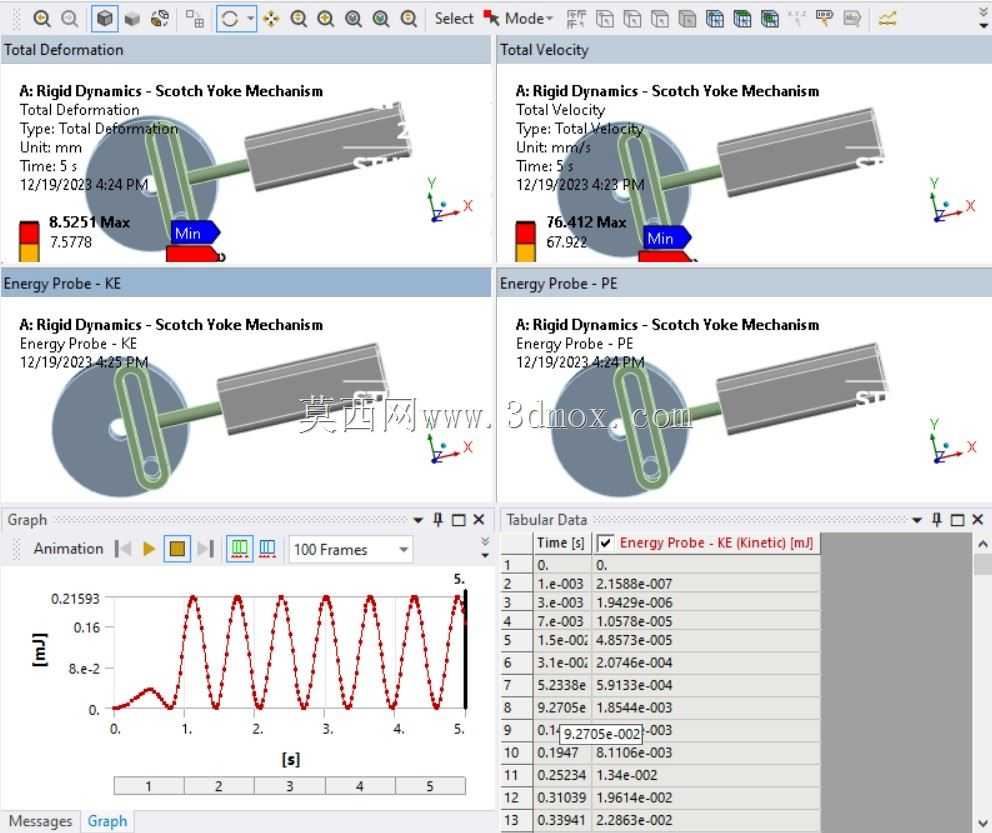Click the smart select icon right of Mode
Screen dimensions: 992x833
pos(575,19)
